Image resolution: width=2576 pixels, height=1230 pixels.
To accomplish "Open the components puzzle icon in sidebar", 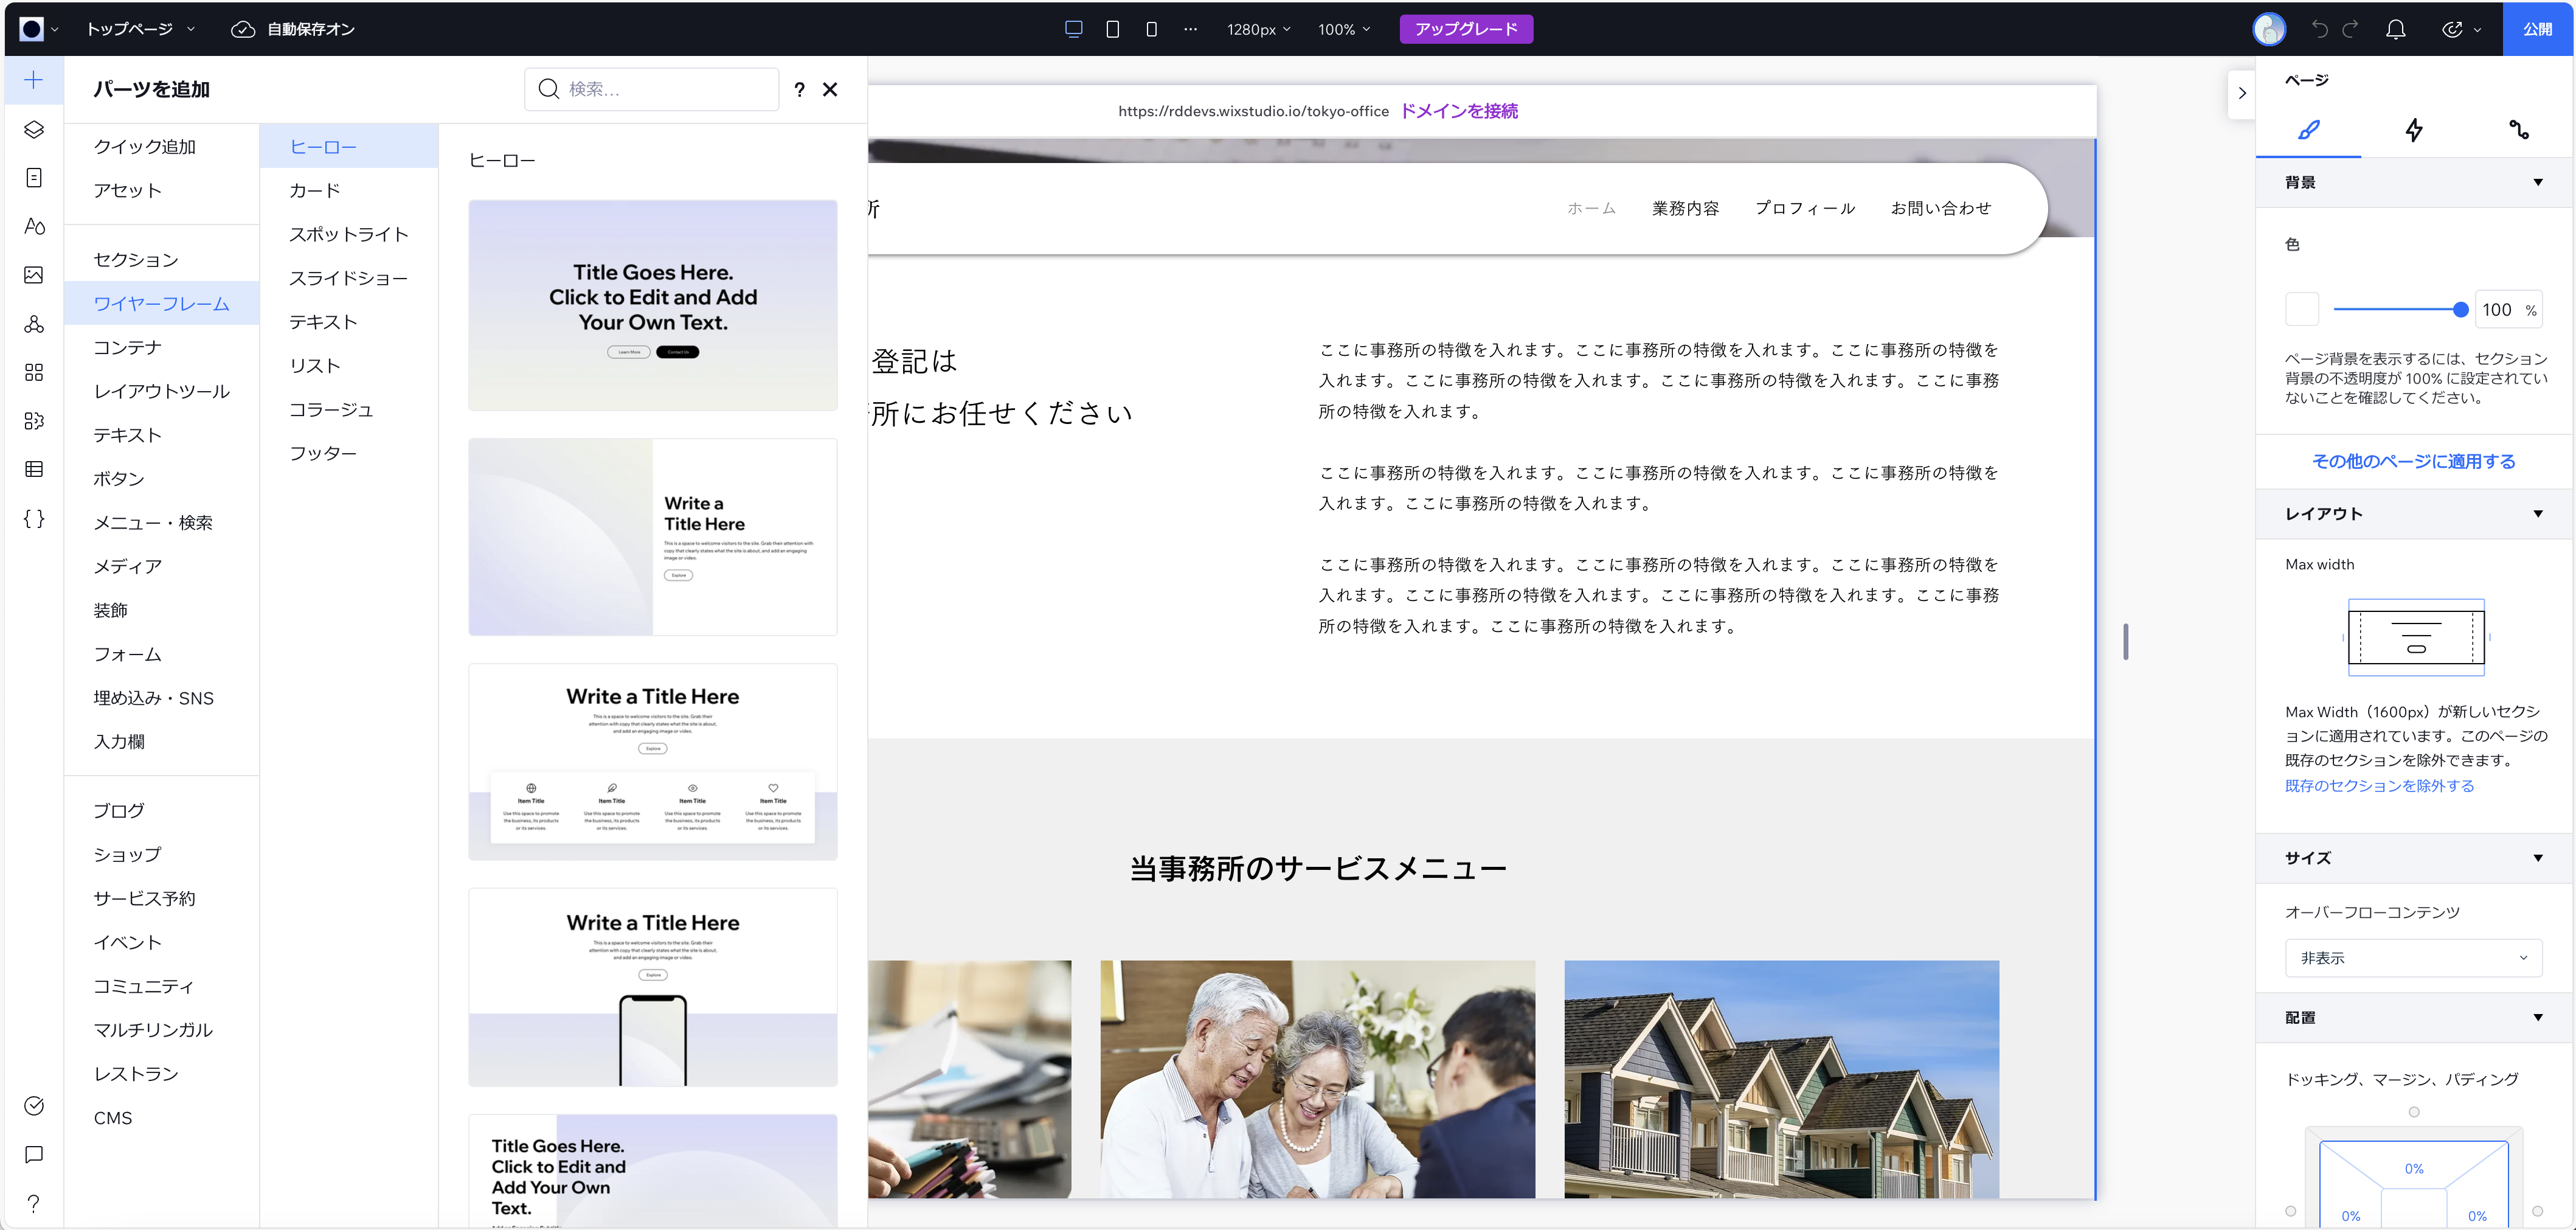I will pos(34,421).
